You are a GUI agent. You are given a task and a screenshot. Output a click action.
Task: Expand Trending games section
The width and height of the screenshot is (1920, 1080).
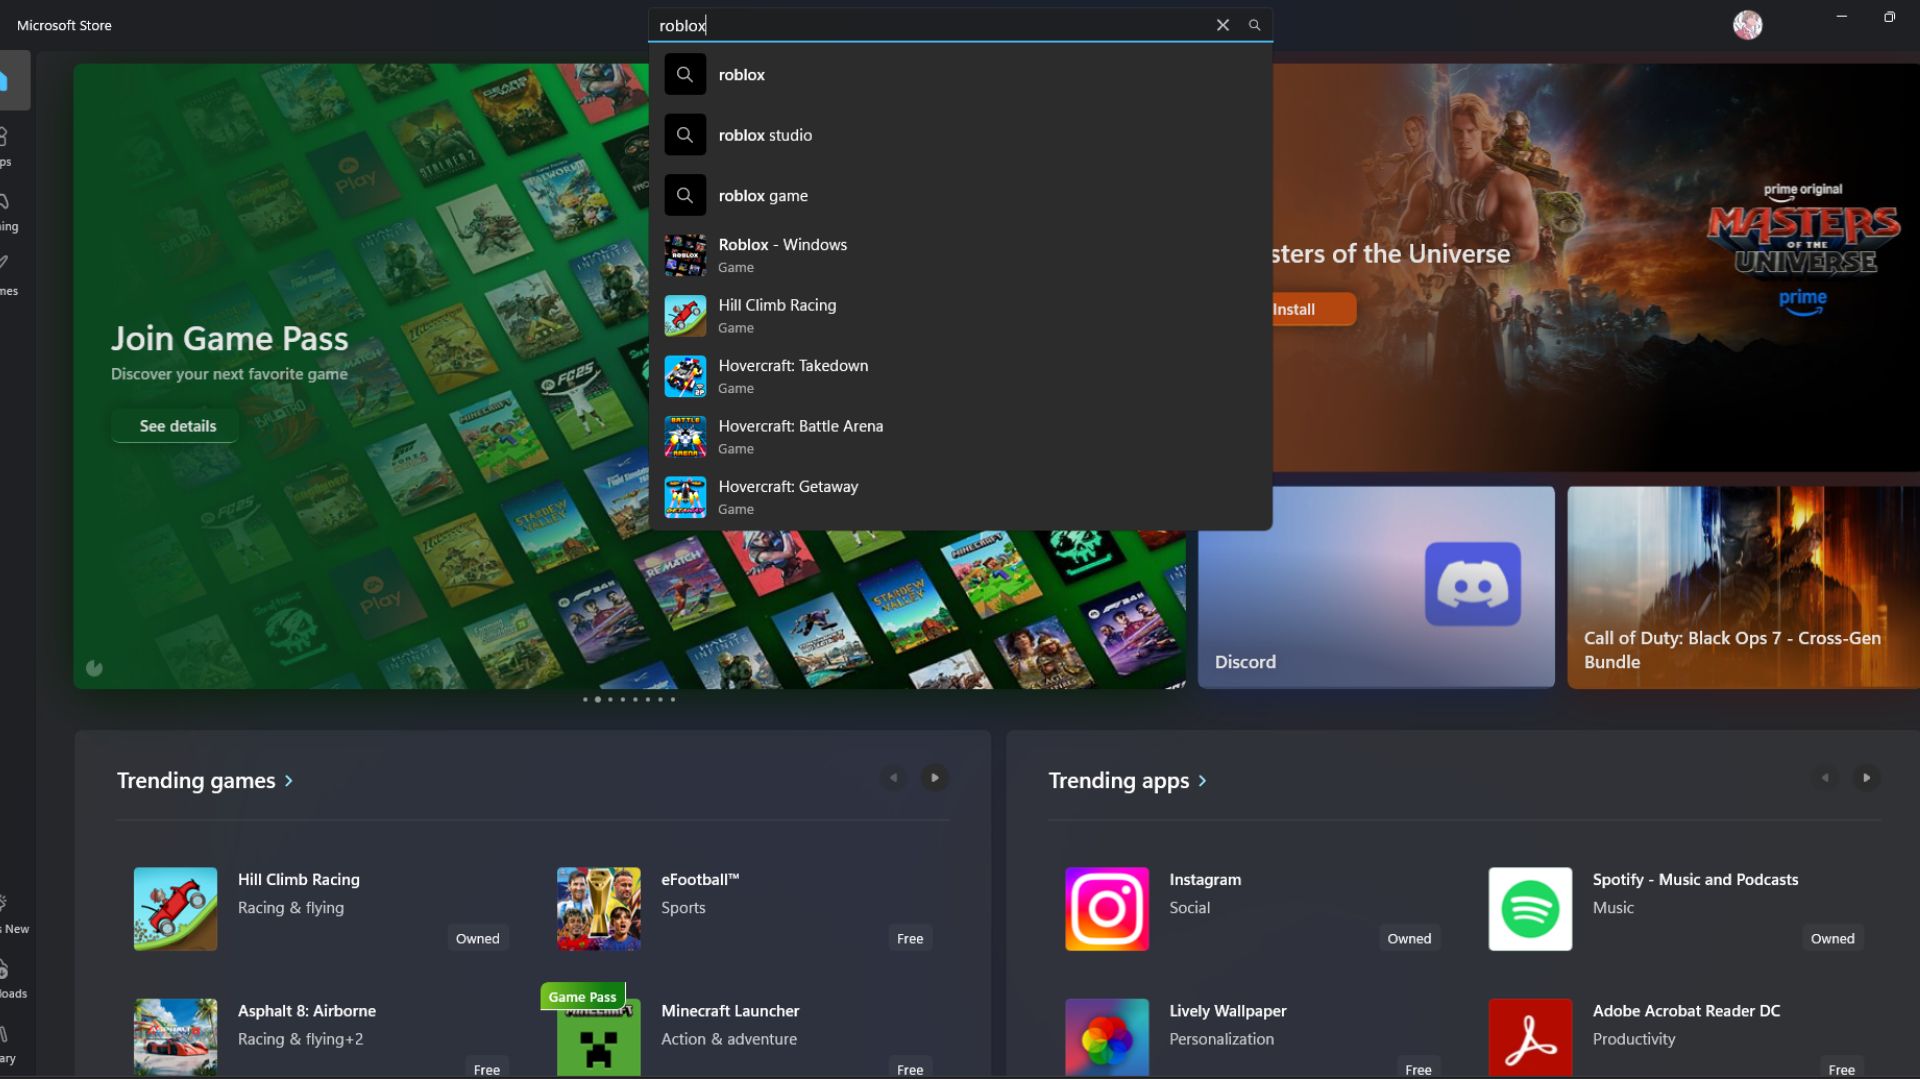point(205,780)
